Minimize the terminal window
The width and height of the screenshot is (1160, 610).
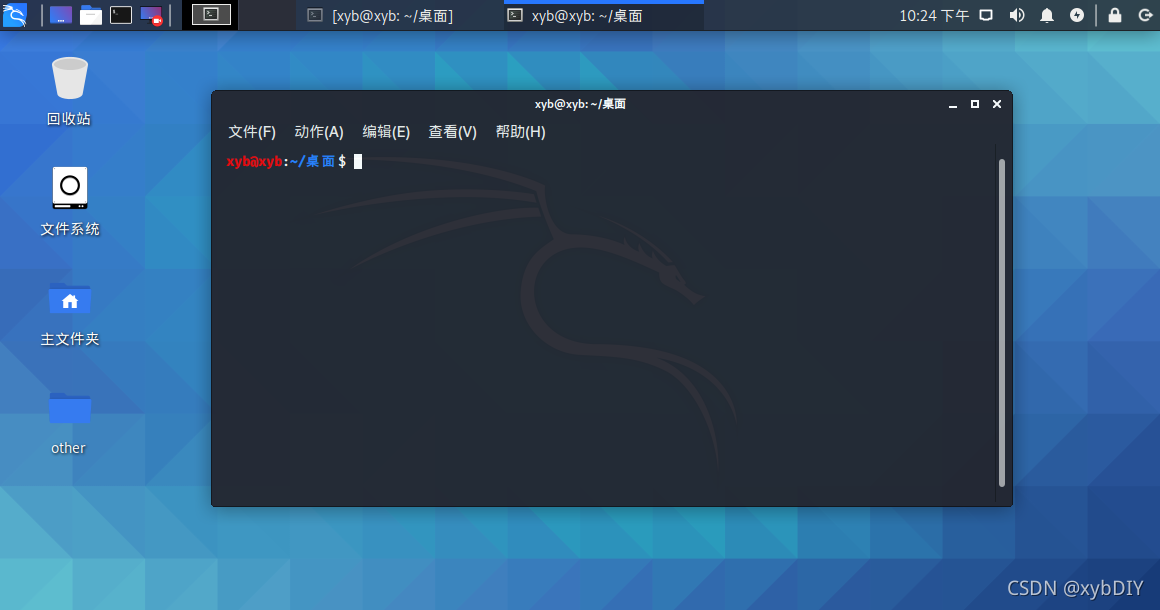(953, 104)
